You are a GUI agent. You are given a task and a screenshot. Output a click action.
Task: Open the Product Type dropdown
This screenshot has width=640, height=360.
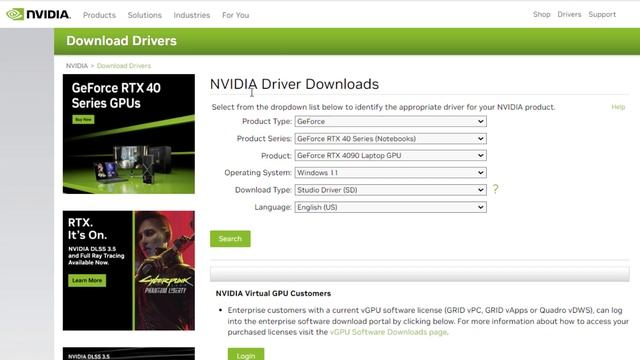[390, 121]
